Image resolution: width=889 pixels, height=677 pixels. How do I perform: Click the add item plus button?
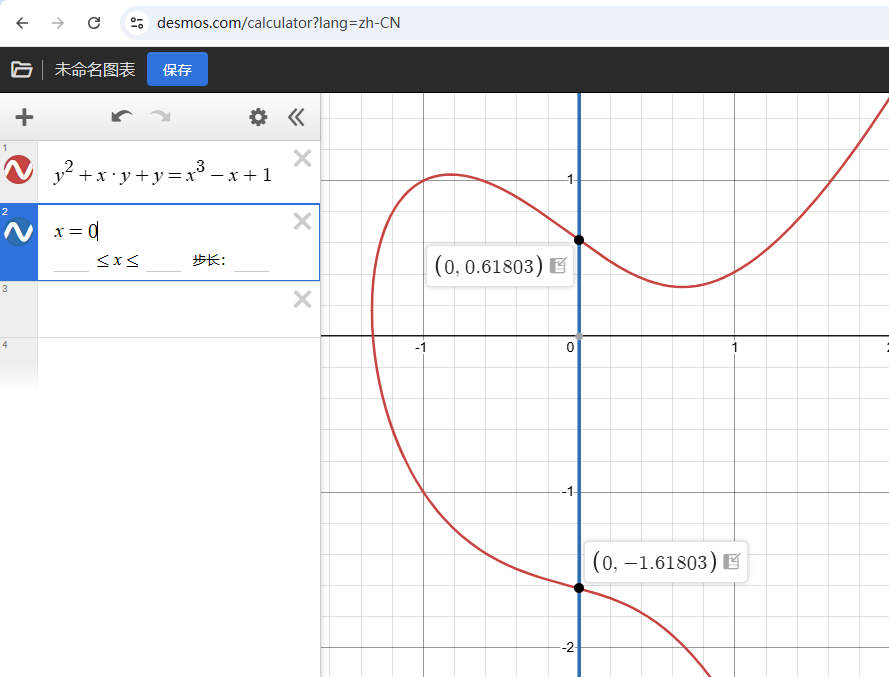(24, 117)
